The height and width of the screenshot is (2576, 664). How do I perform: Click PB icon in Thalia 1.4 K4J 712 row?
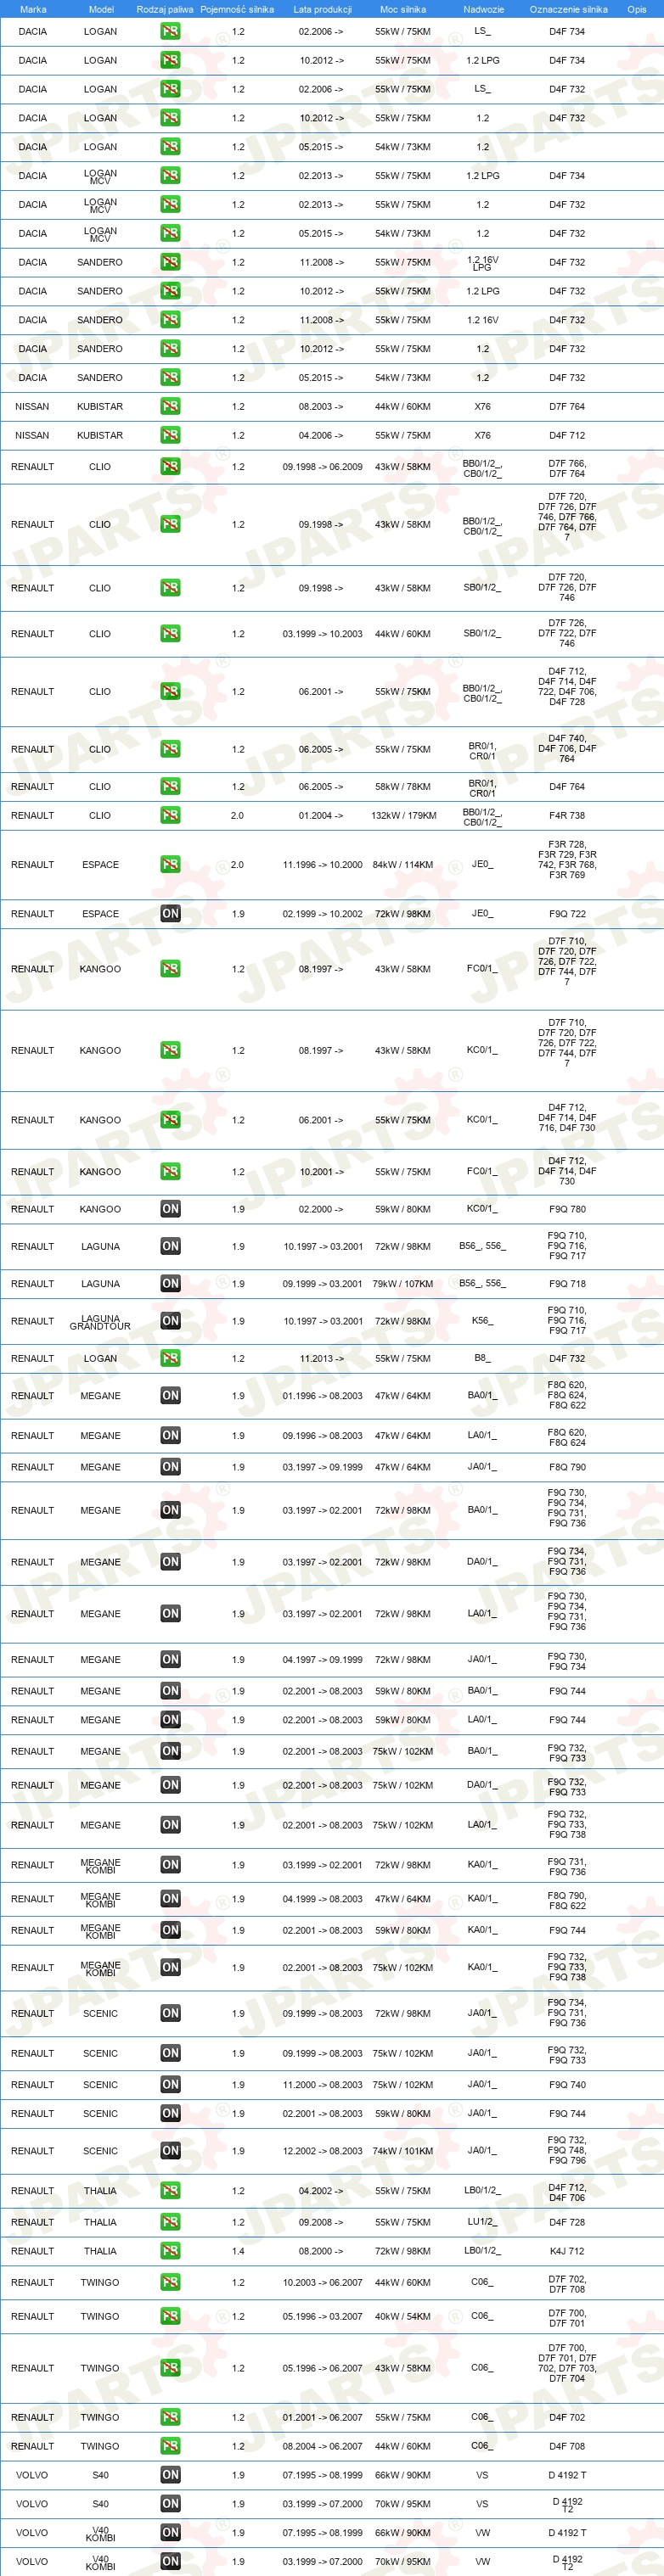click(170, 2251)
